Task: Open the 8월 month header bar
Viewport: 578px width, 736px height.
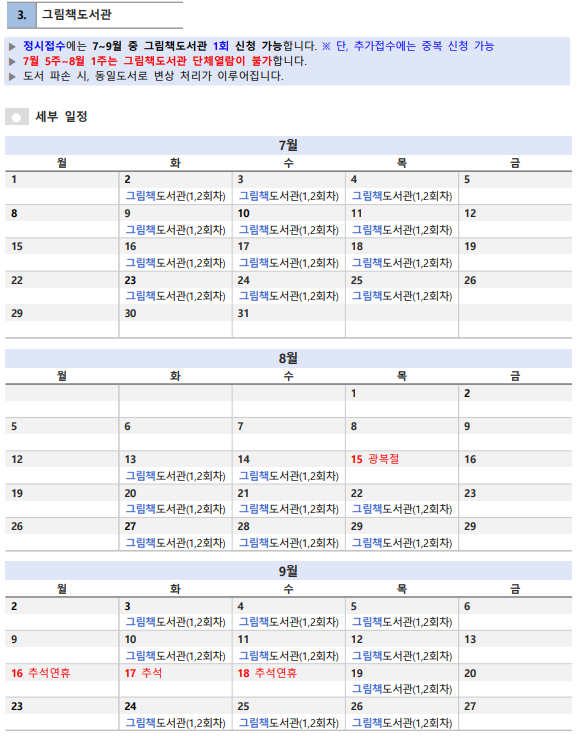Action: 288,359
